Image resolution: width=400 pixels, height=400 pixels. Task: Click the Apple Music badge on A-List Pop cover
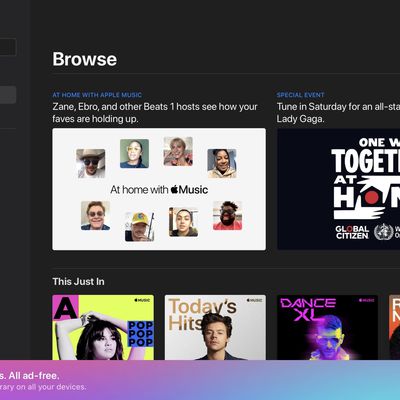tap(142, 300)
